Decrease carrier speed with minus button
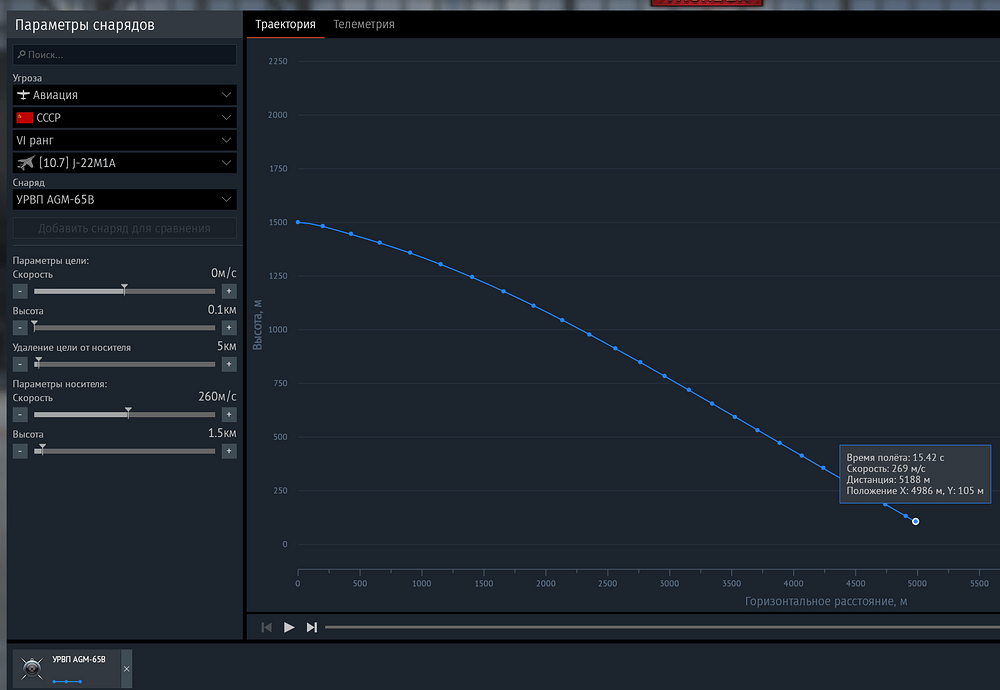This screenshot has width=1000, height=690. point(20,415)
